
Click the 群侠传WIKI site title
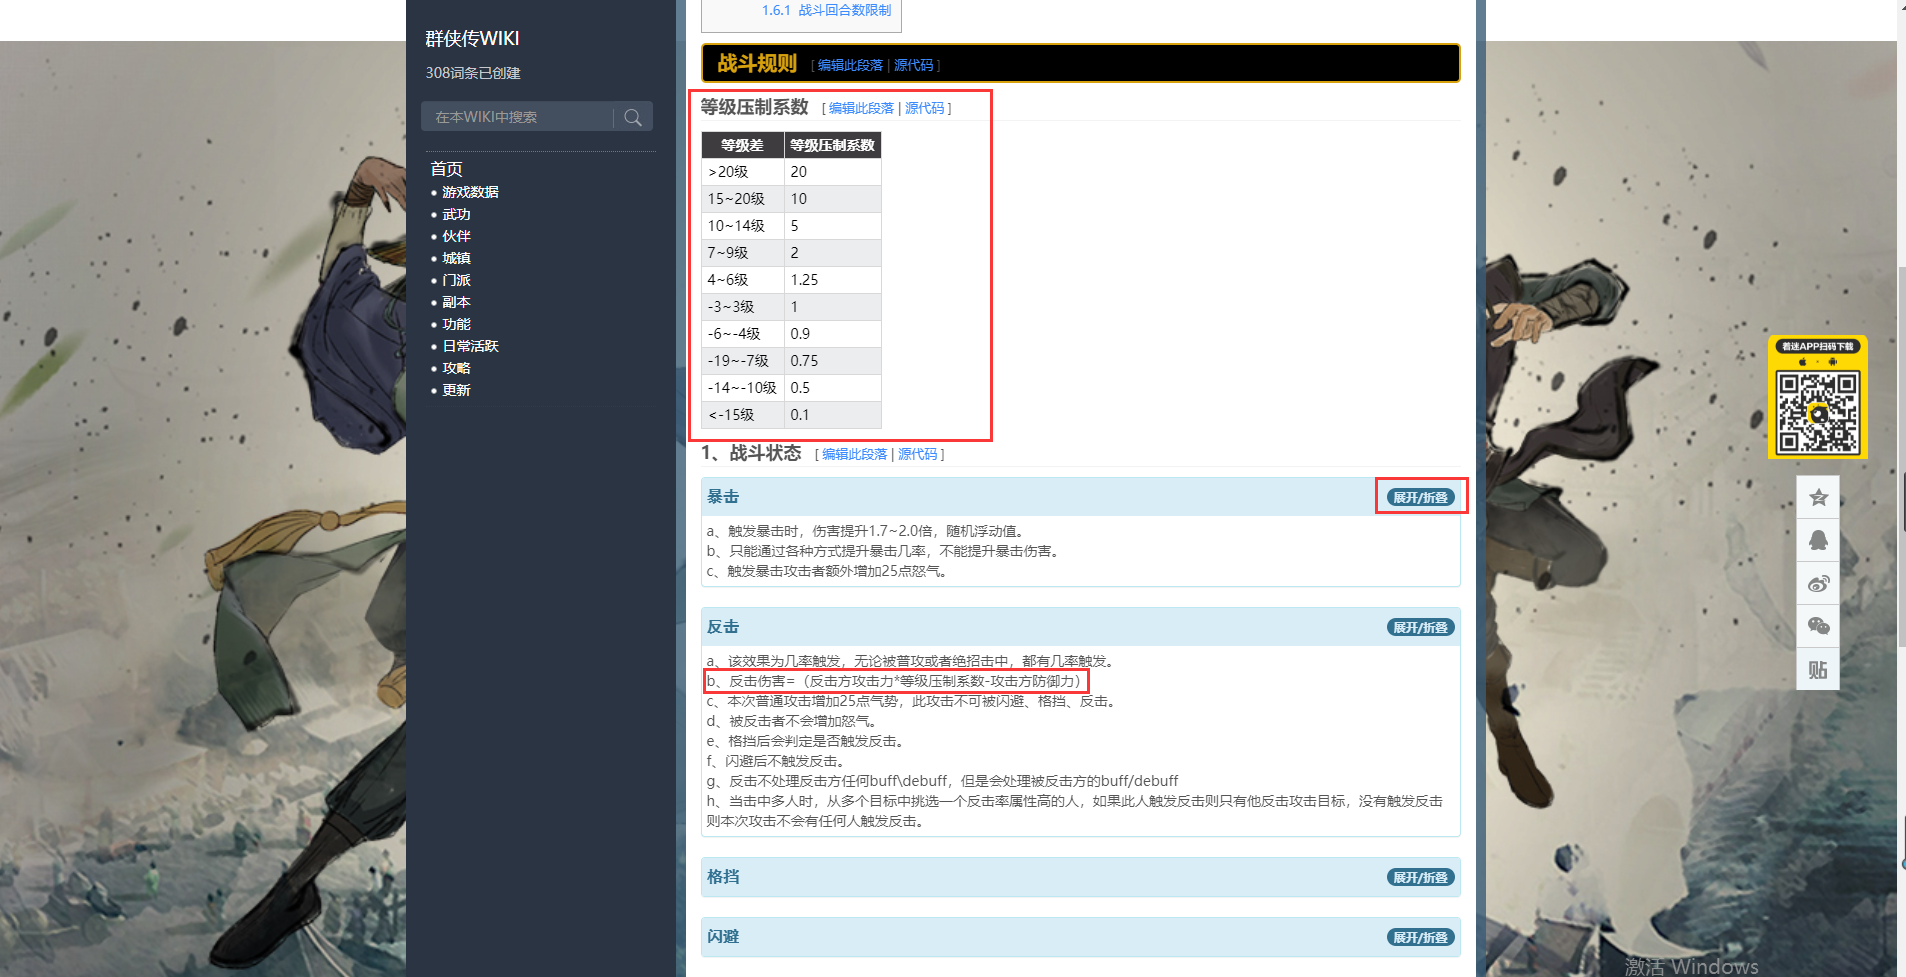pos(472,38)
